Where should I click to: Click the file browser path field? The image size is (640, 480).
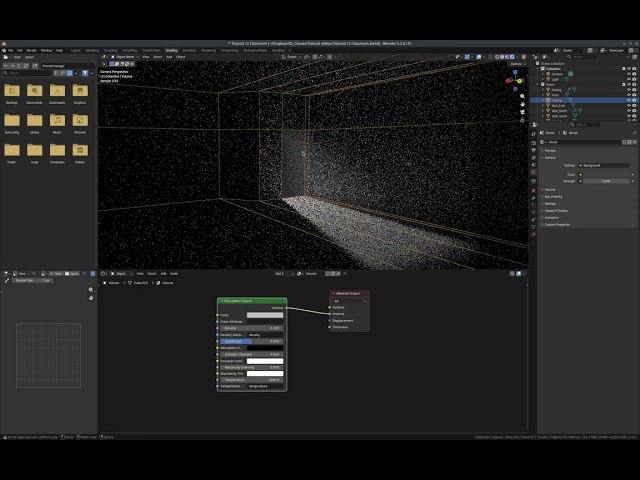click(x=67, y=66)
